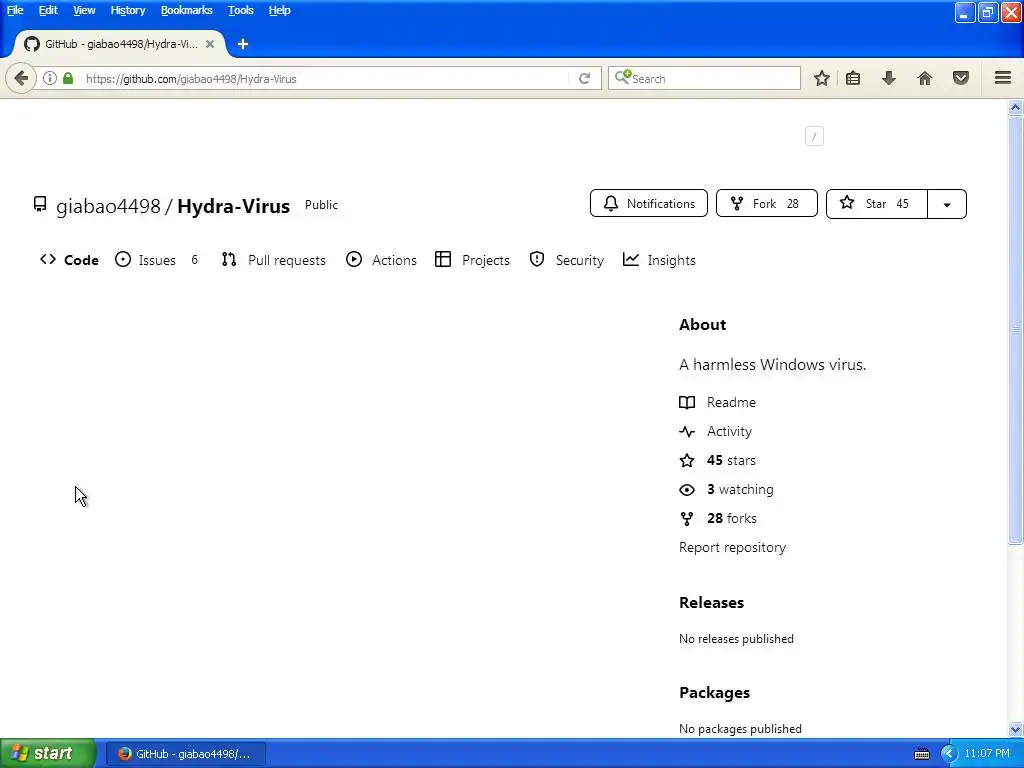Open the Star lists dropdown arrow
The width and height of the screenshot is (1024, 768).
pyautogui.click(x=947, y=204)
